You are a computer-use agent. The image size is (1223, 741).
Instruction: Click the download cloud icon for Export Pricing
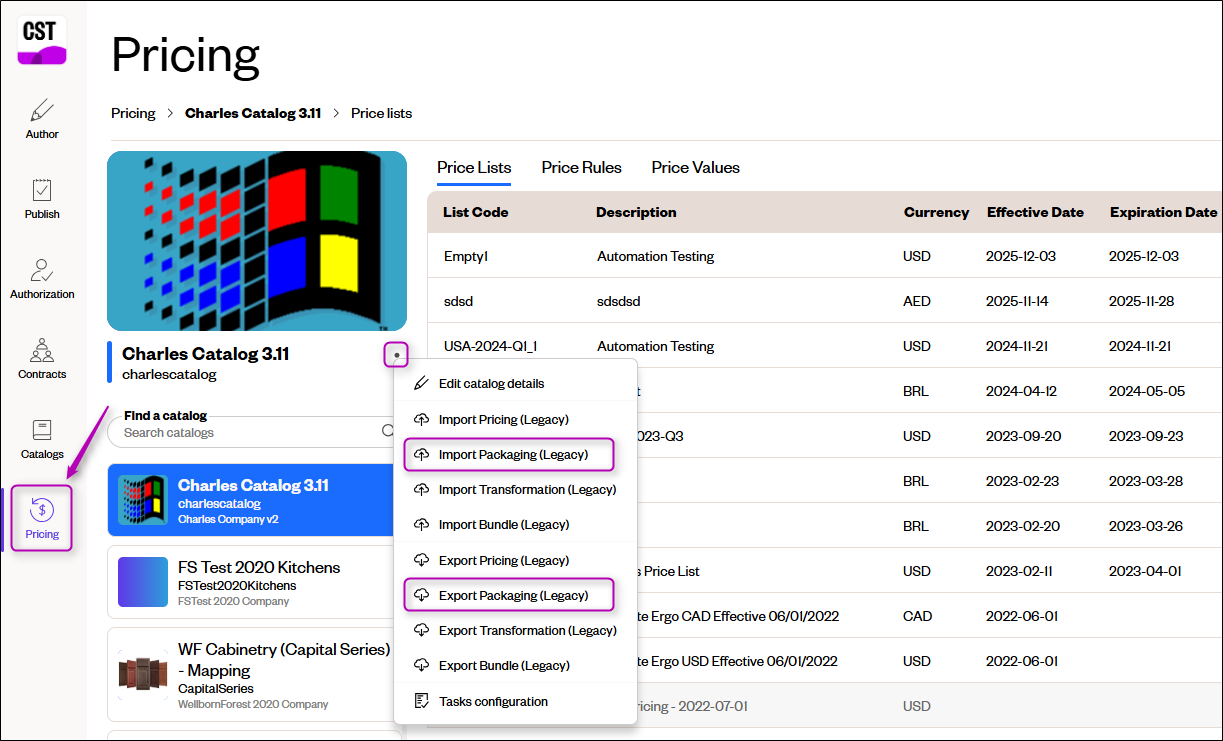click(x=421, y=560)
